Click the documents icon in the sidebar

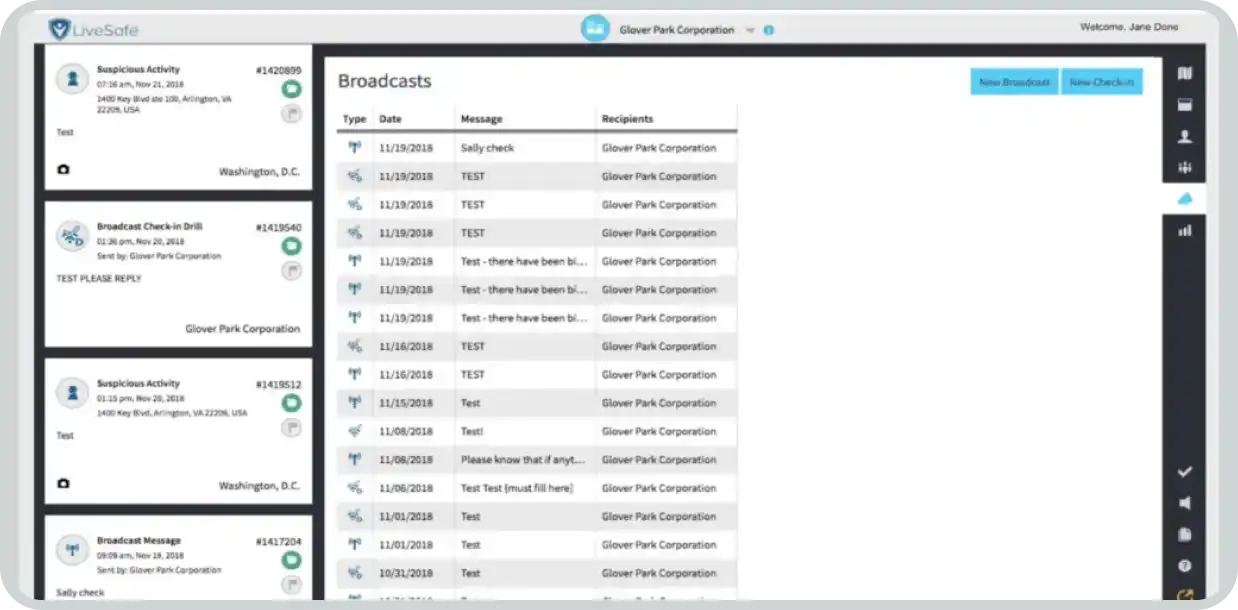[x=1185, y=534]
